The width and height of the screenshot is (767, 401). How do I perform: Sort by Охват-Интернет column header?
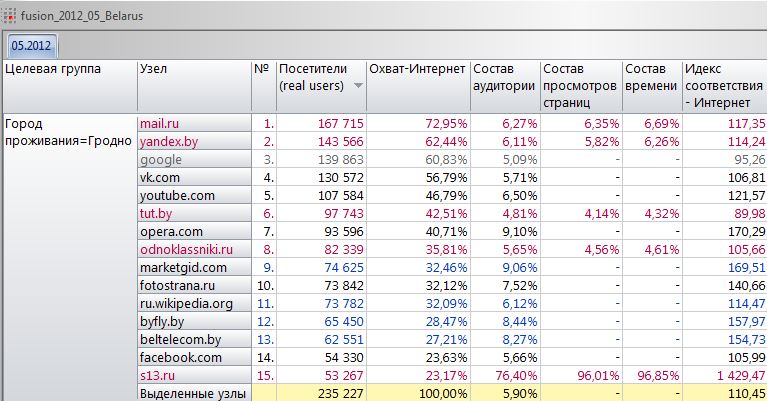416,69
